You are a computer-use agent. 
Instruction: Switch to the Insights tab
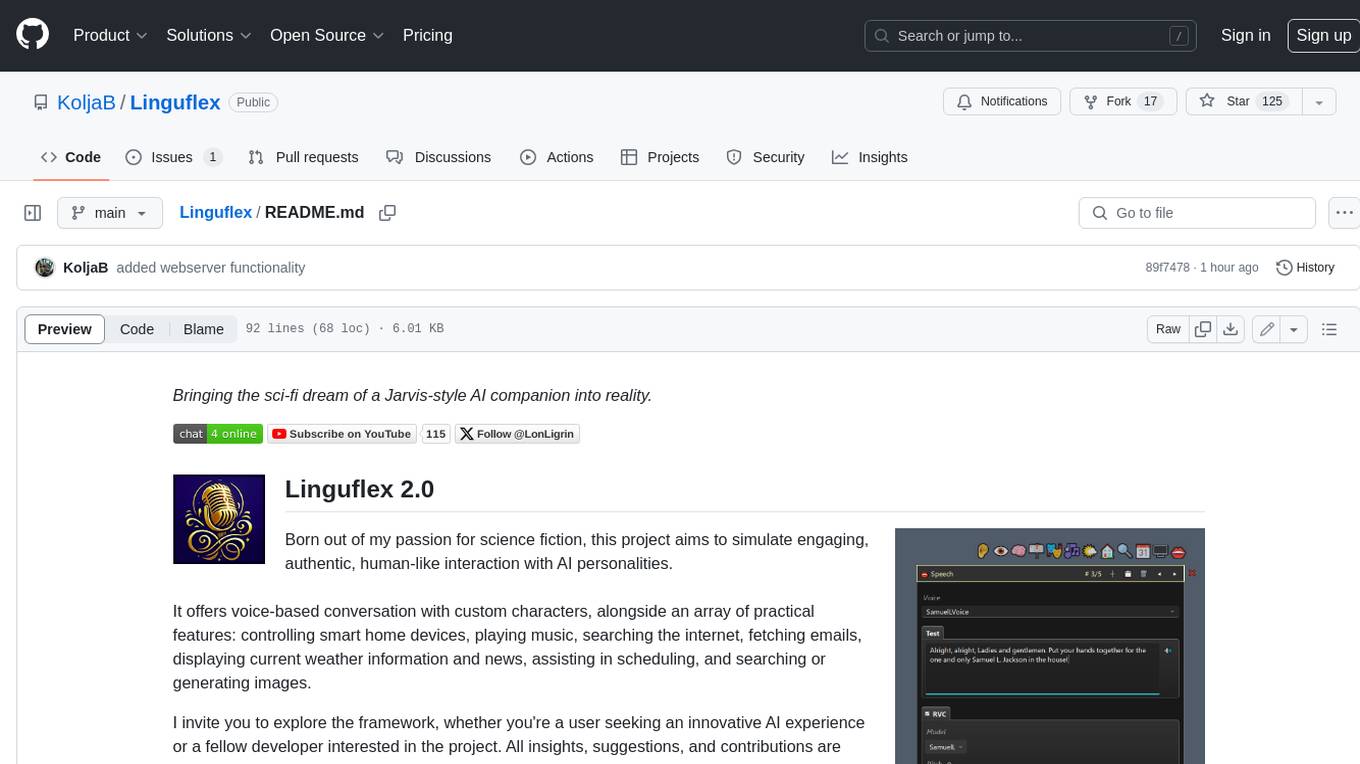click(870, 157)
